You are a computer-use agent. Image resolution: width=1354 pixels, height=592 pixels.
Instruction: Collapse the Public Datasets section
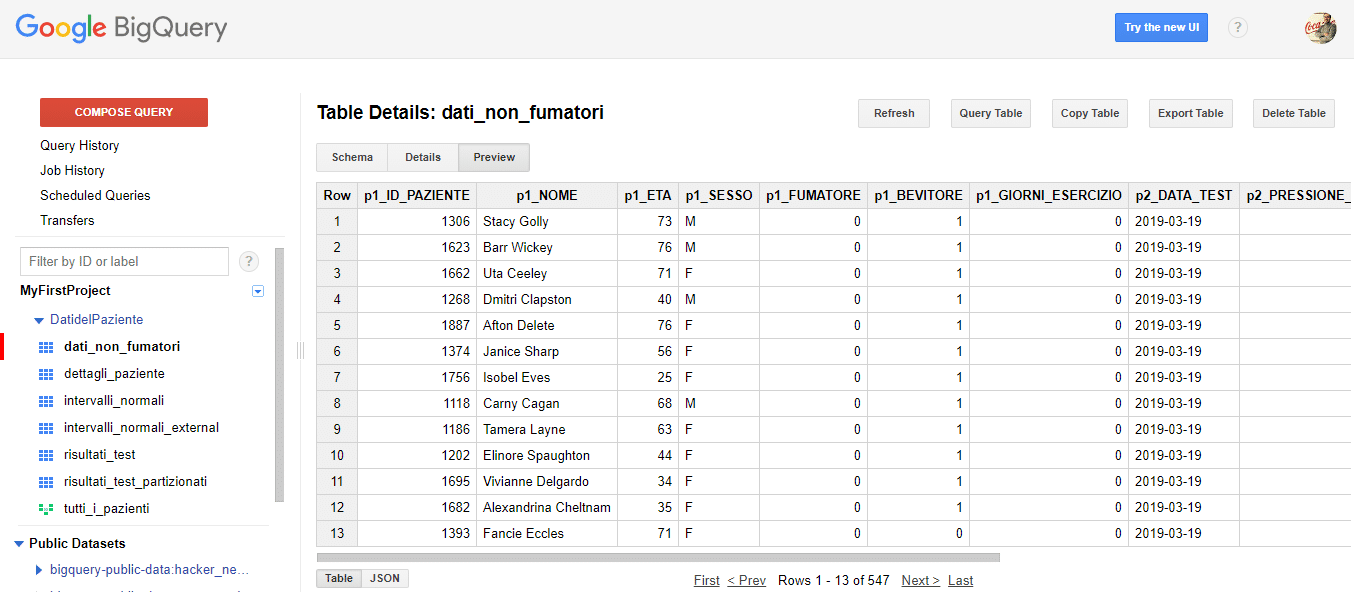click(19, 544)
